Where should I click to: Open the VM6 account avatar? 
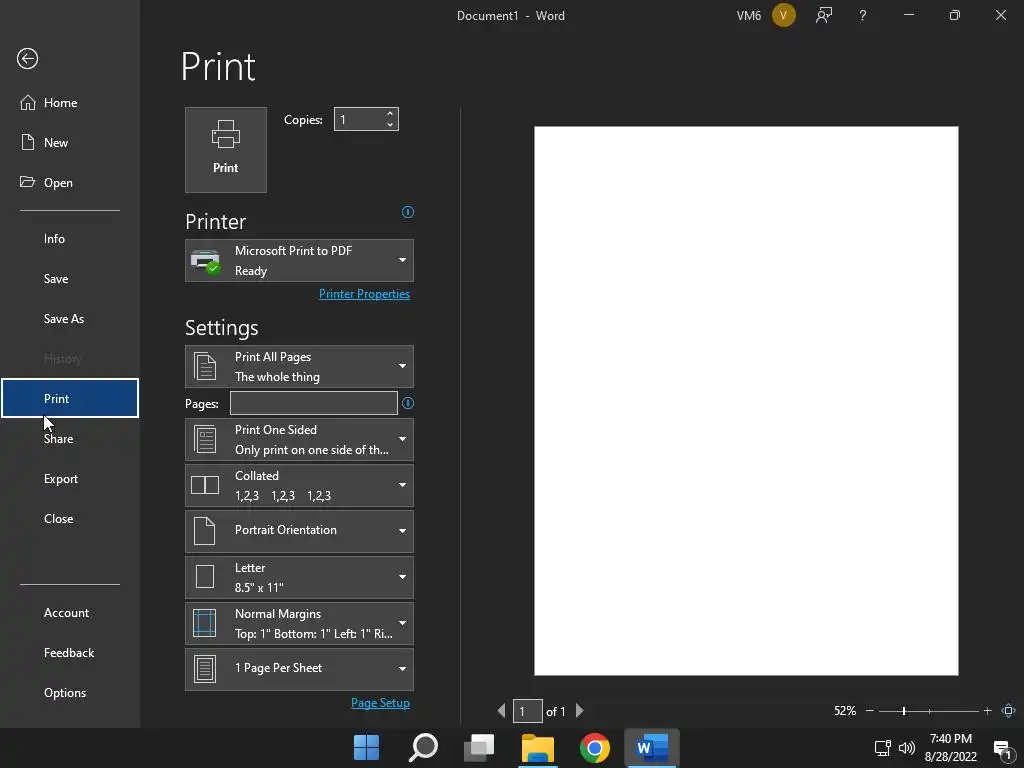pos(784,15)
